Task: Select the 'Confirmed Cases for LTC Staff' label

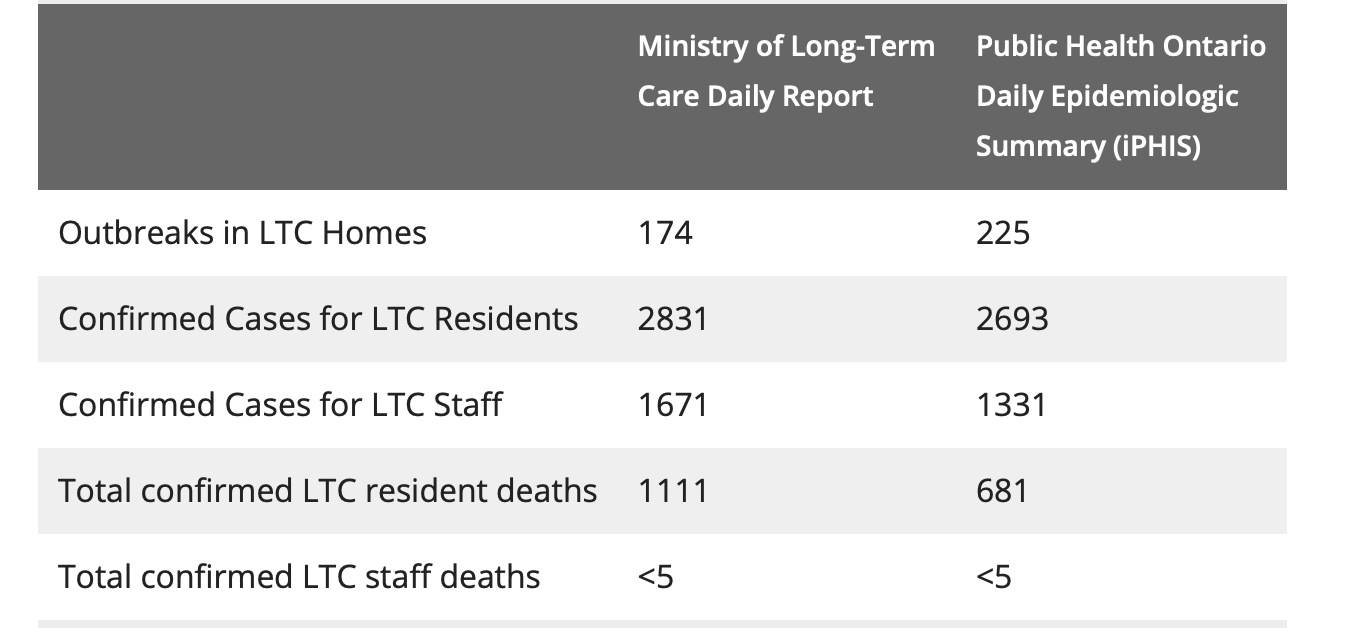Action: tap(280, 405)
